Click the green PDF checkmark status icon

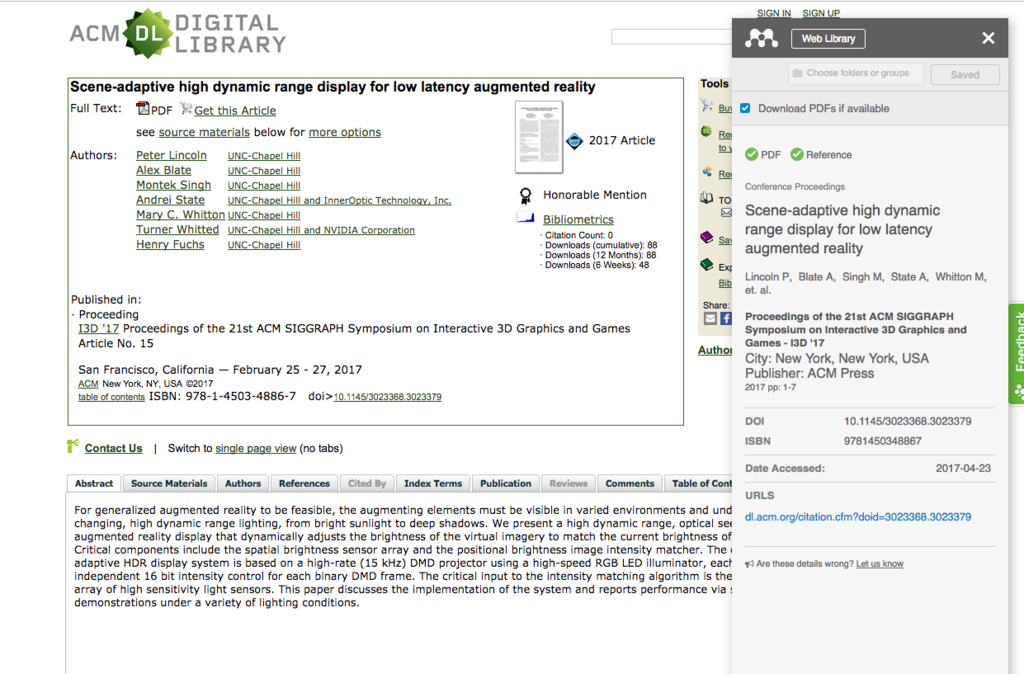pyautogui.click(x=752, y=155)
